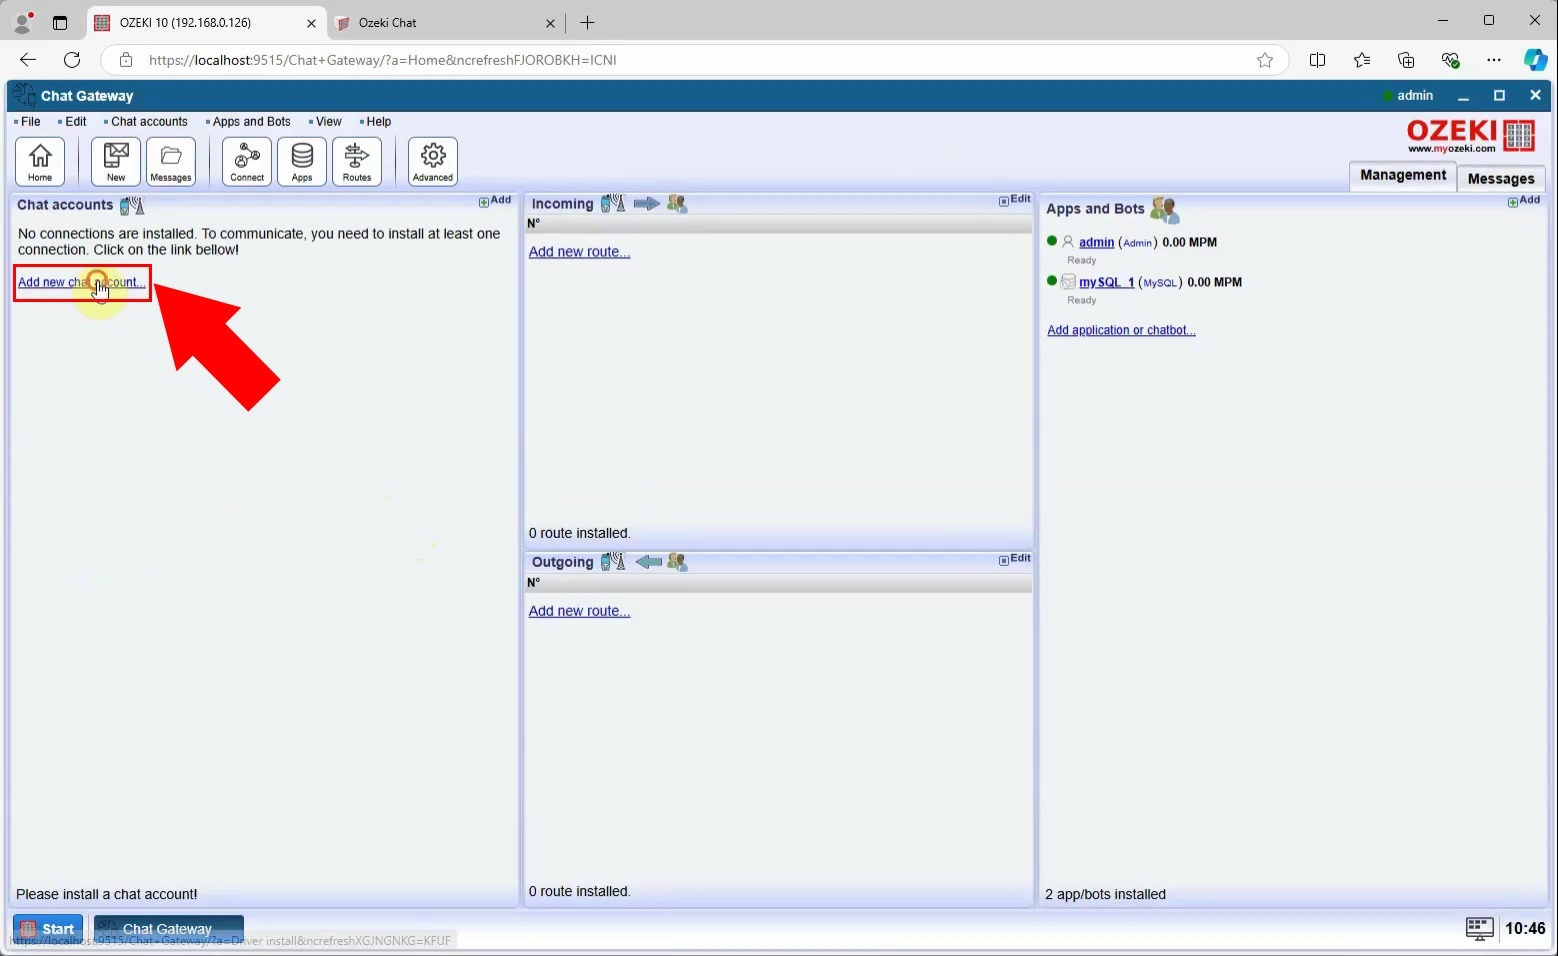Screen dimensions: 1558x956
Task: Click 'Please install a chat account!' text
Action: (x=107, y=895)
